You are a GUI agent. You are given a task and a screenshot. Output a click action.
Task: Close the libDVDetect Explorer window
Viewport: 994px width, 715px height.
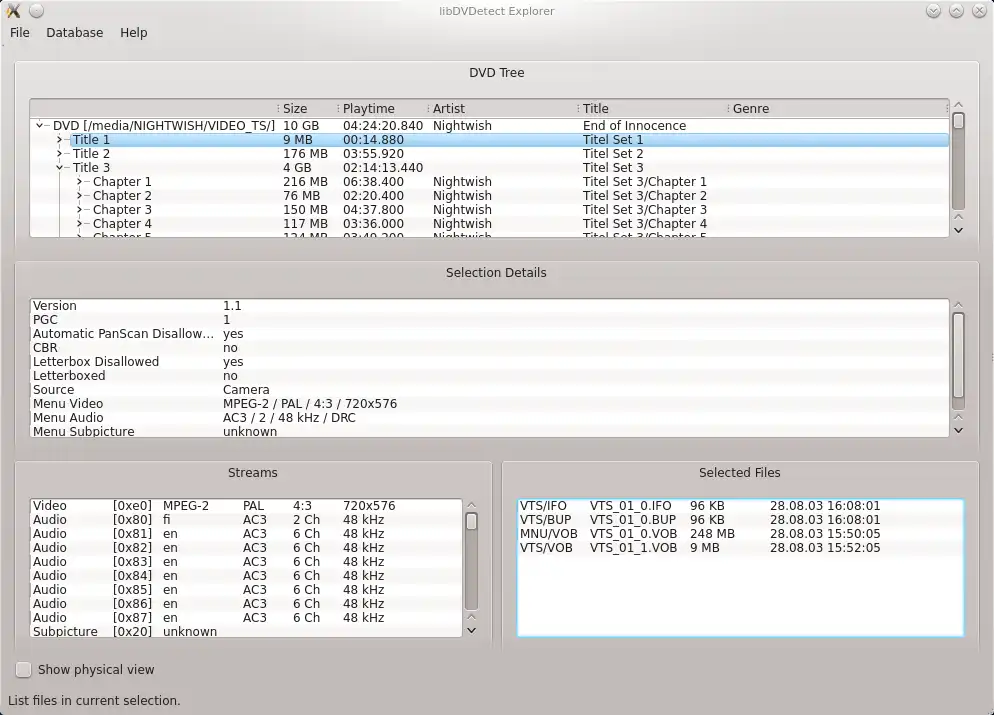pyautogui.click(x=979, y=11)
